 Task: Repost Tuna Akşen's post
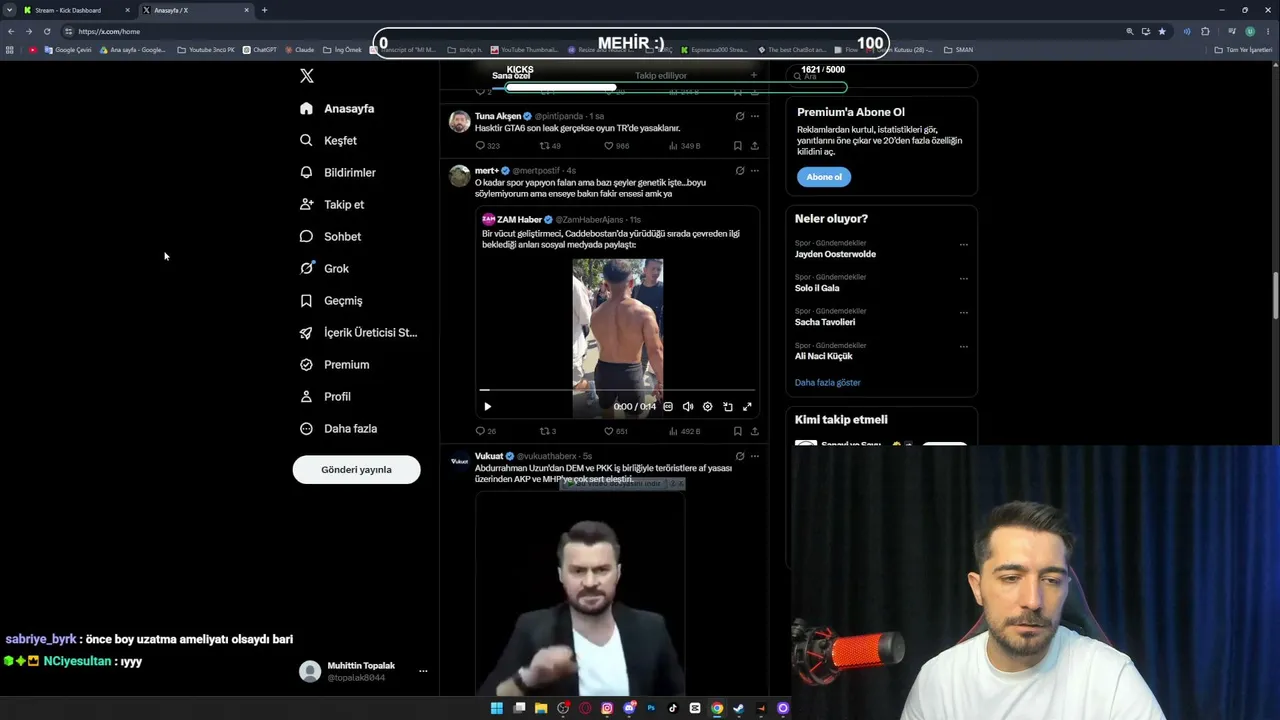click(x=550, y=146)
